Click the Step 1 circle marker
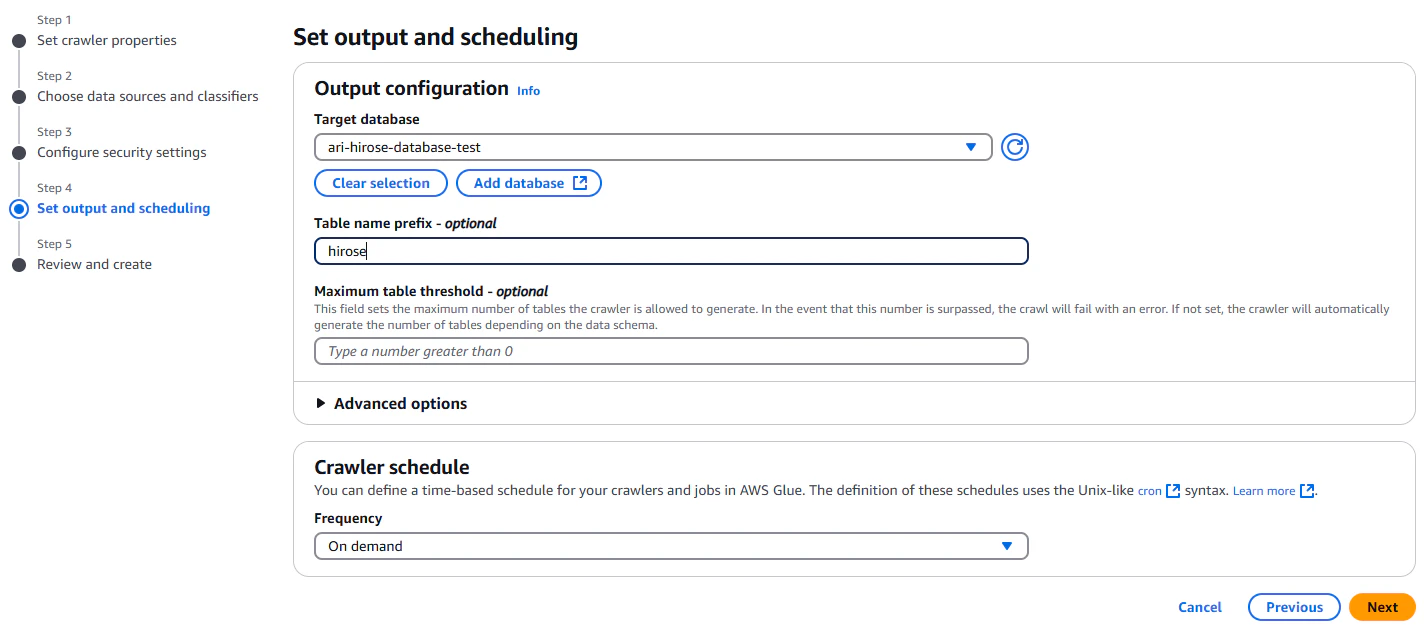1424x630 pixels. (18, 41)
